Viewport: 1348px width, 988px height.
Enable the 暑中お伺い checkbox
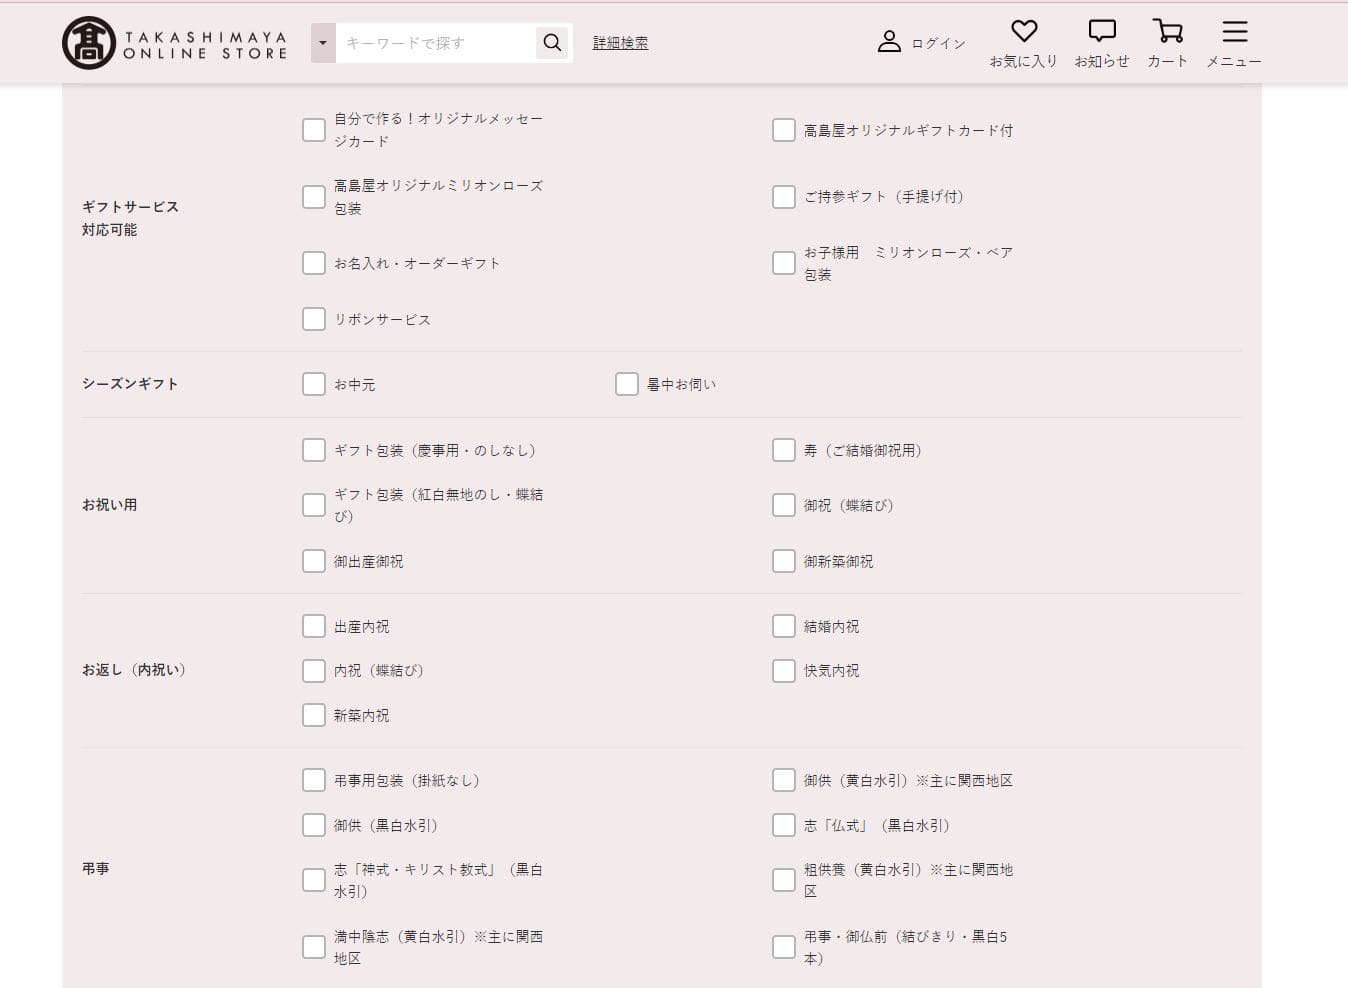pyautogui.click(x=627, y=385)
